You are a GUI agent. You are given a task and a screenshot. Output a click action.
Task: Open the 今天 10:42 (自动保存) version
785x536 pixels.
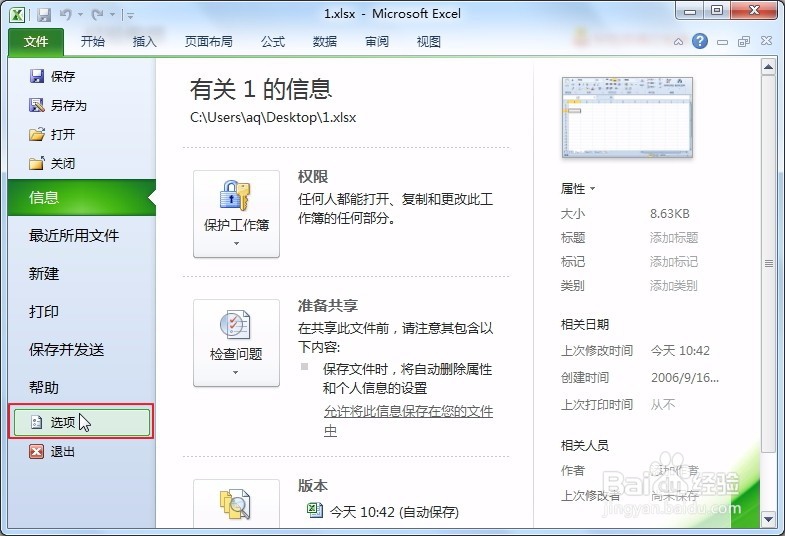click(394, 512)
